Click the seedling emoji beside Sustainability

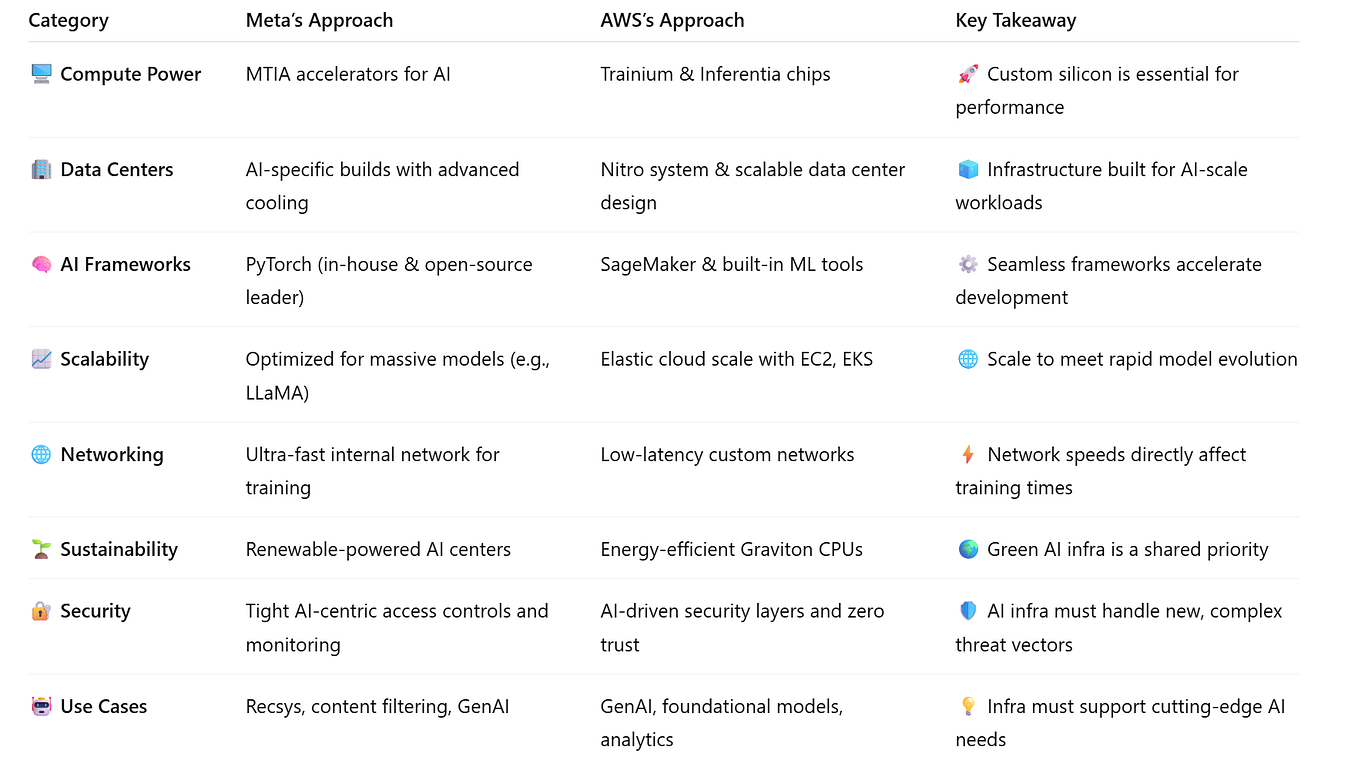coord(41,549)
